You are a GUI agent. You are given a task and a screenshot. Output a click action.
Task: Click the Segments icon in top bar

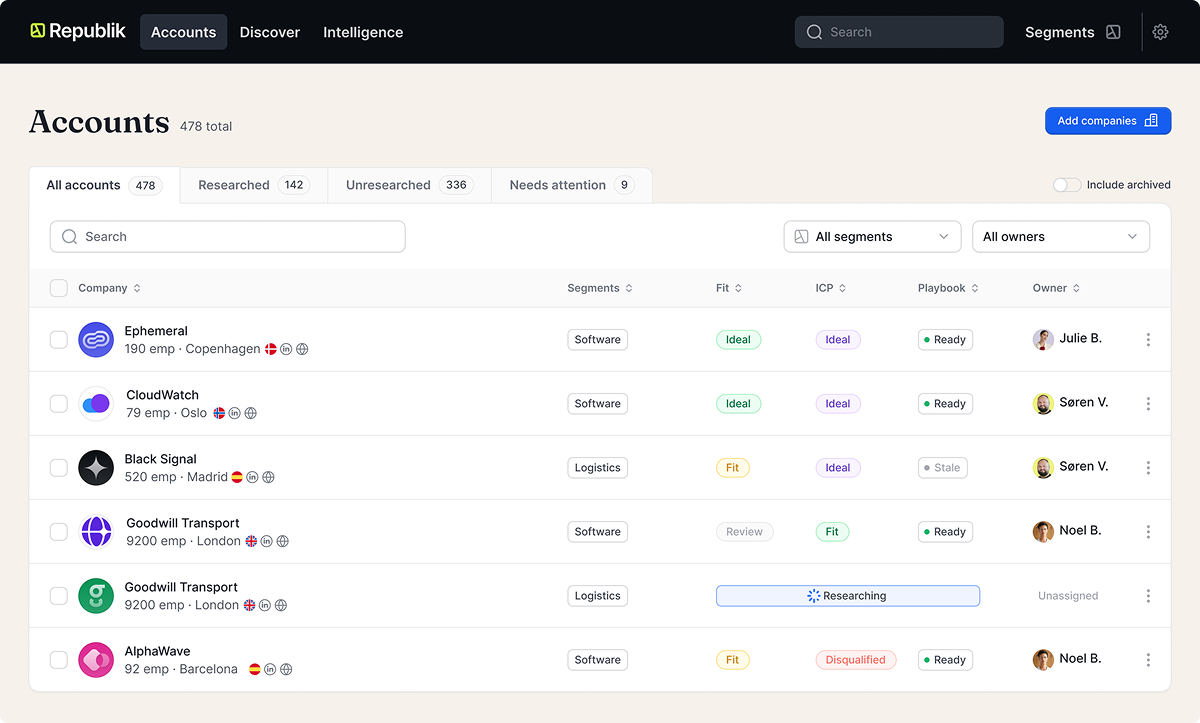[x=1113, y=32]
